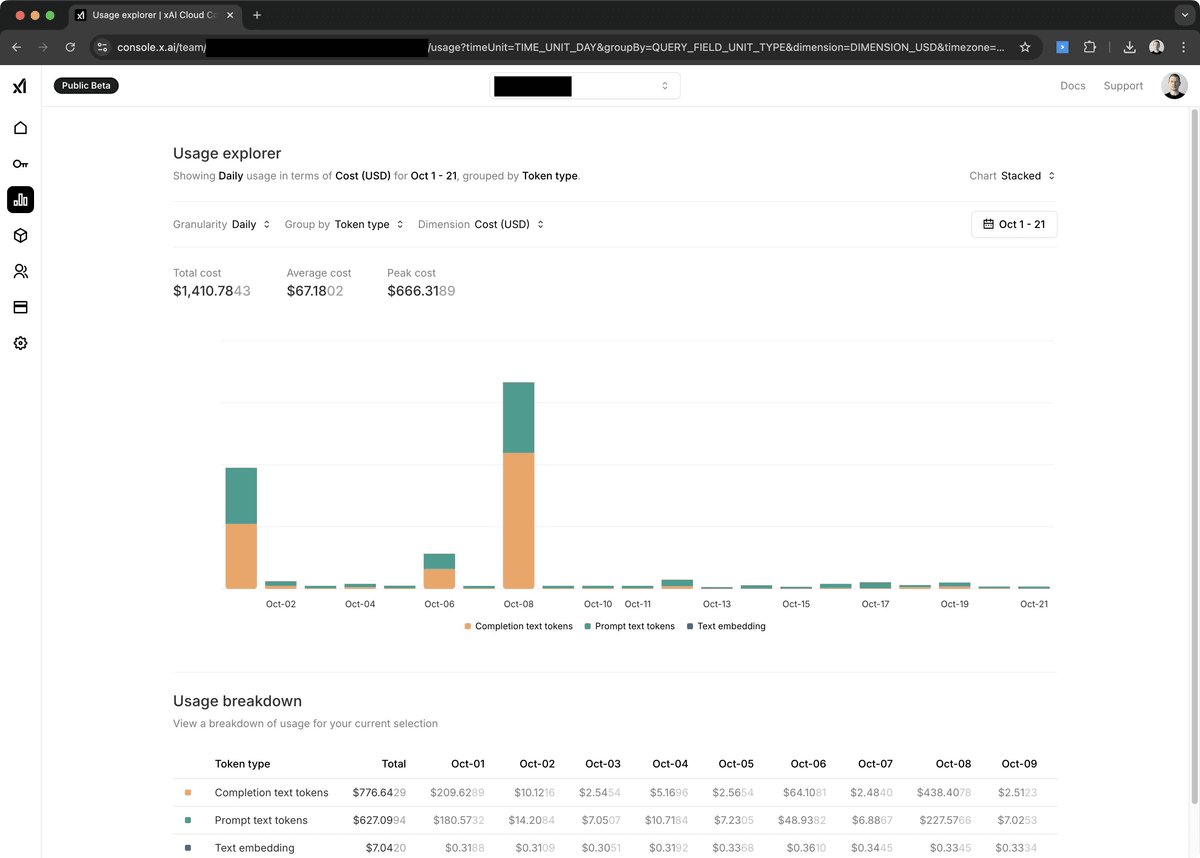Viewport: 1200px width, 858px height.
Task: Click the xAI logo
Action: click(x=19, y=86)
